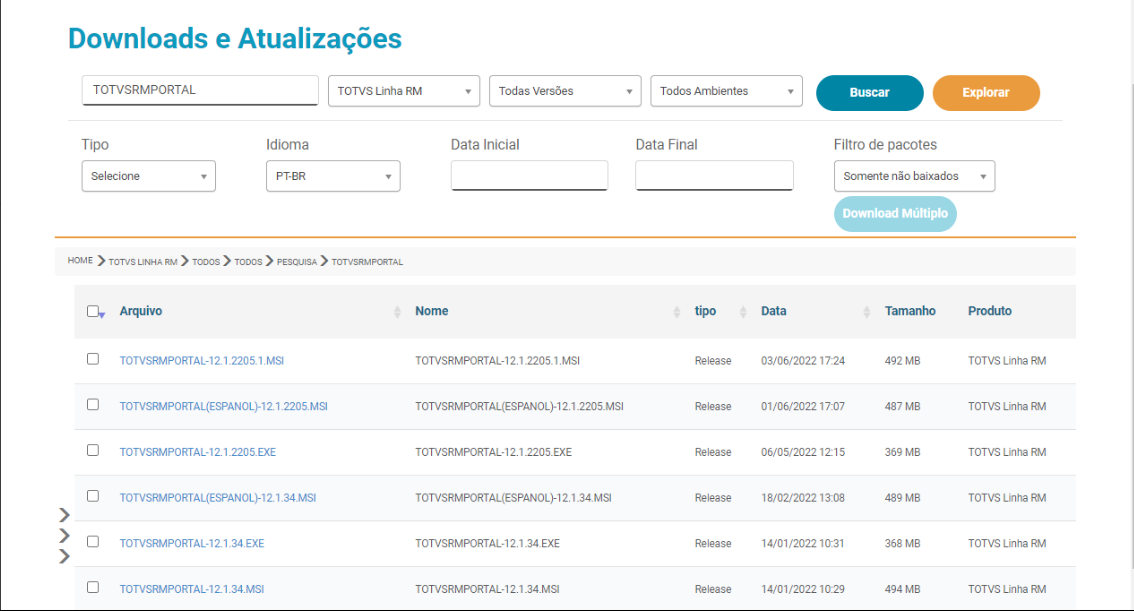Open the Todas Versões dropdown
This screenshot has height=611, width=1134.
[565, 91]
